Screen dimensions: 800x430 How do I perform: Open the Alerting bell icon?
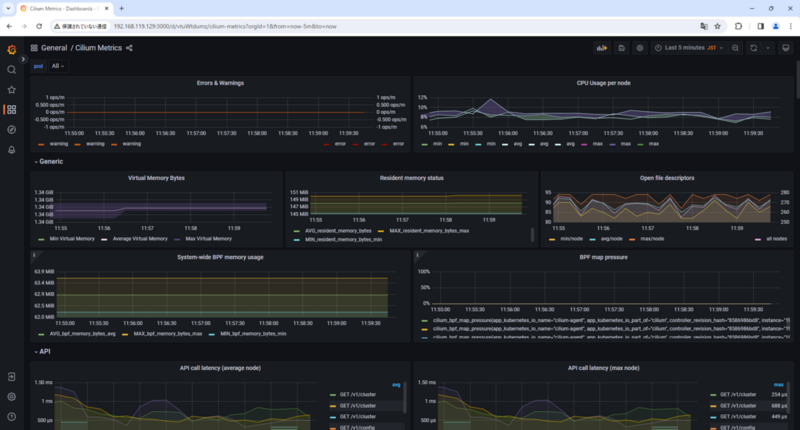coord(11,150)
